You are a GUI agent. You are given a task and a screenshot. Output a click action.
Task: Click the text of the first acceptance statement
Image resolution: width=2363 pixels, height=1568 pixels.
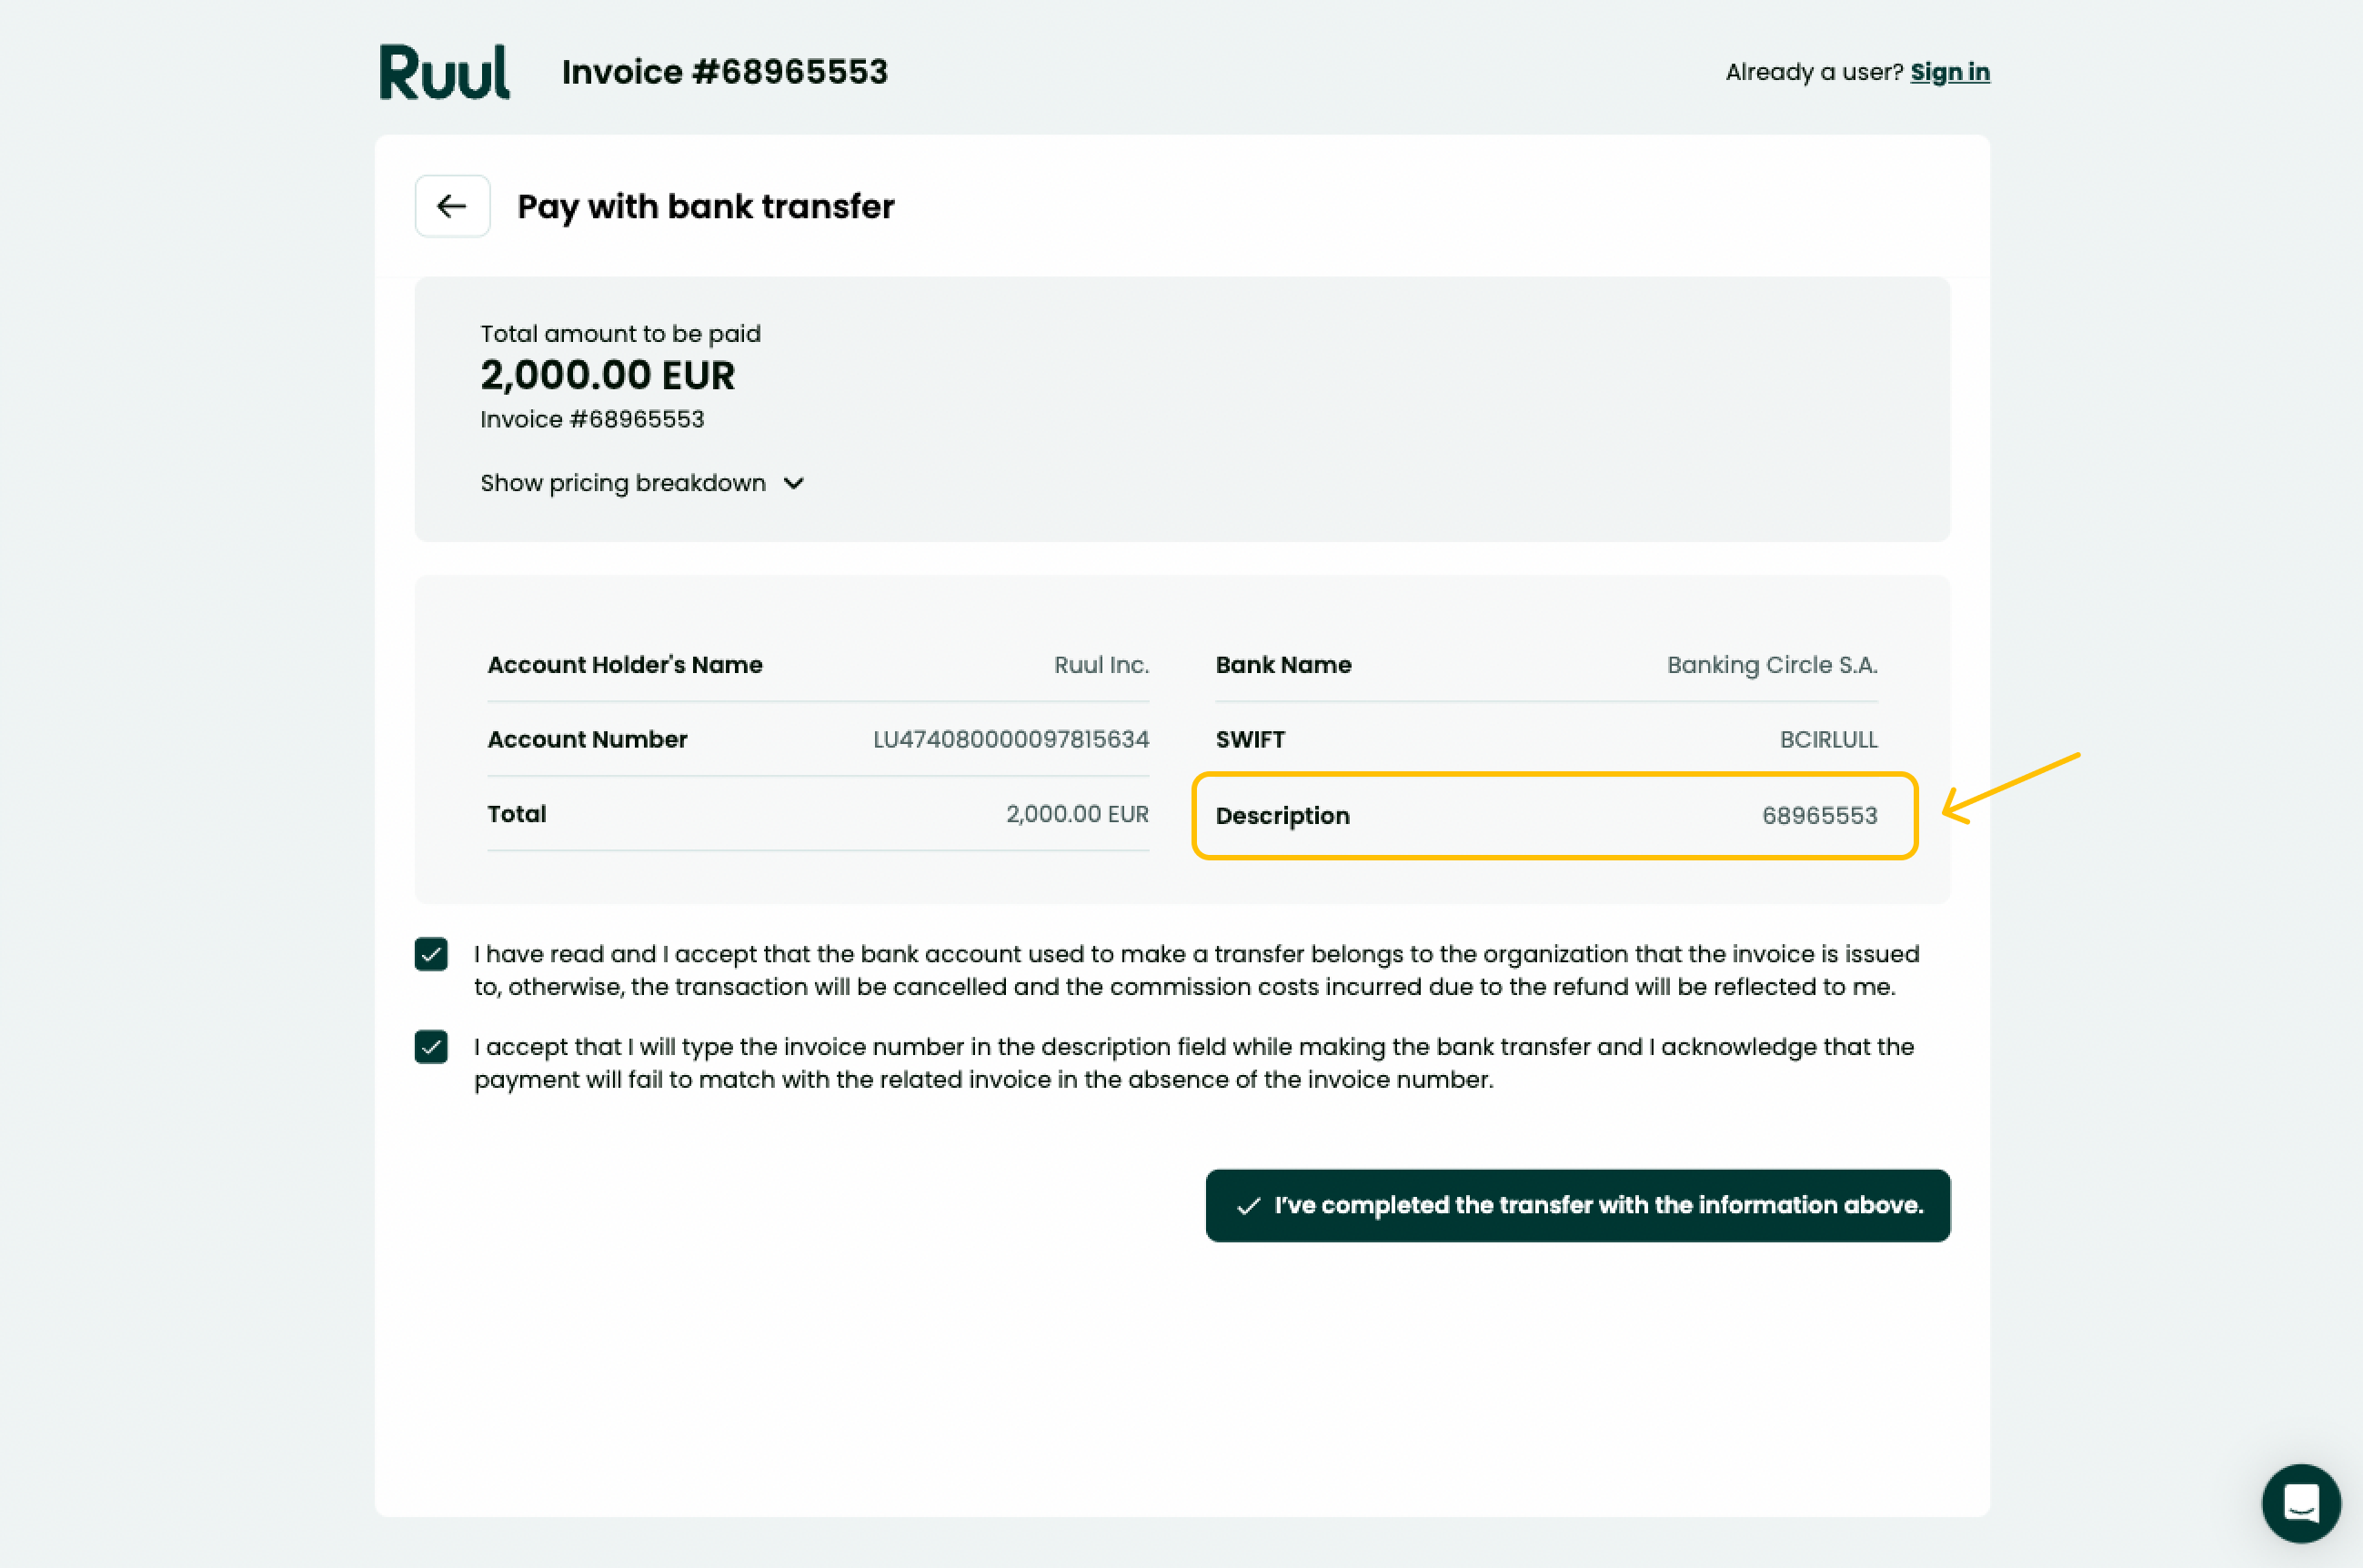tap(1197, 970)
